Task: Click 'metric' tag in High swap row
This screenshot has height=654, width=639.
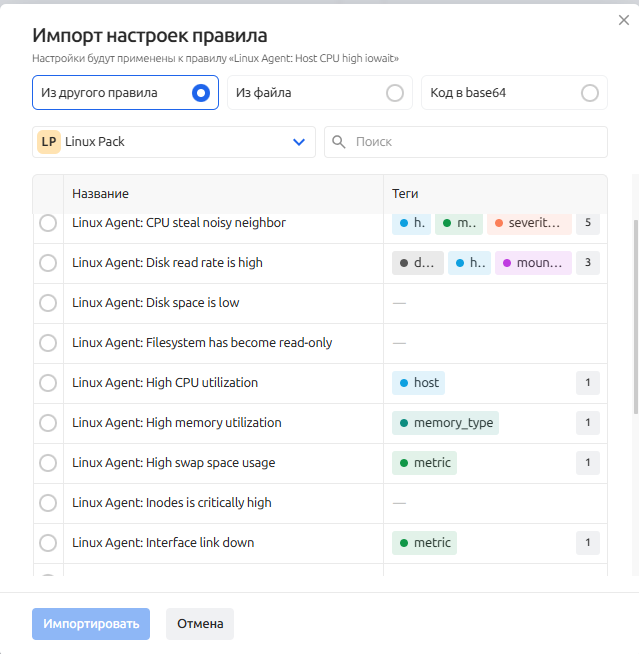Action: click(424, 463)
